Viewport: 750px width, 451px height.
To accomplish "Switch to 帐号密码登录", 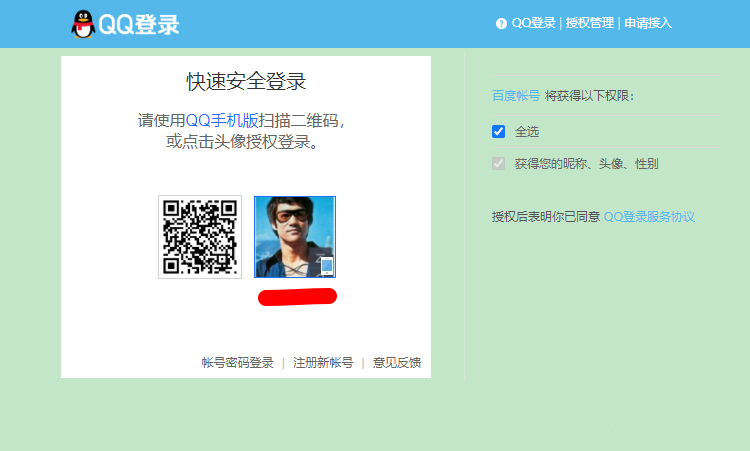I will point(237,363).
